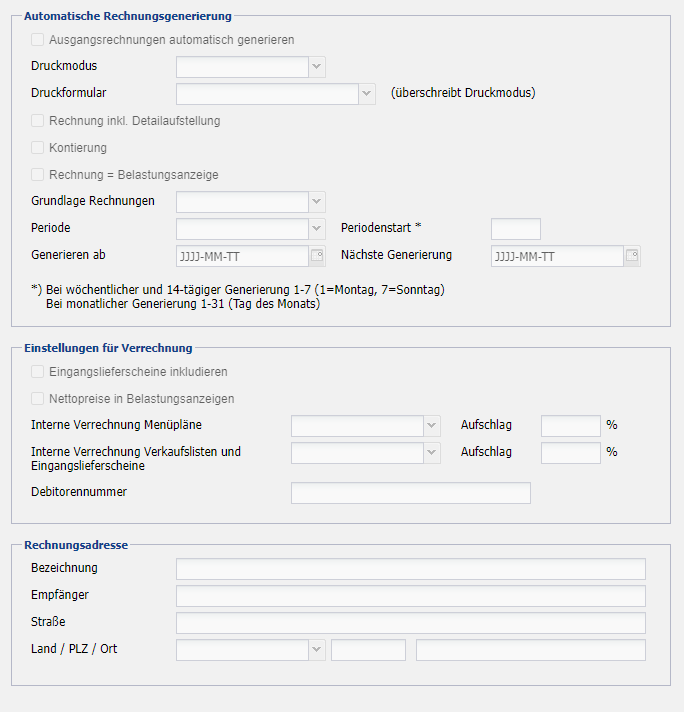This screenshot has width=684, height=712.
Task: Click the Periodenstart input field
Action: (x=515, y=229)
